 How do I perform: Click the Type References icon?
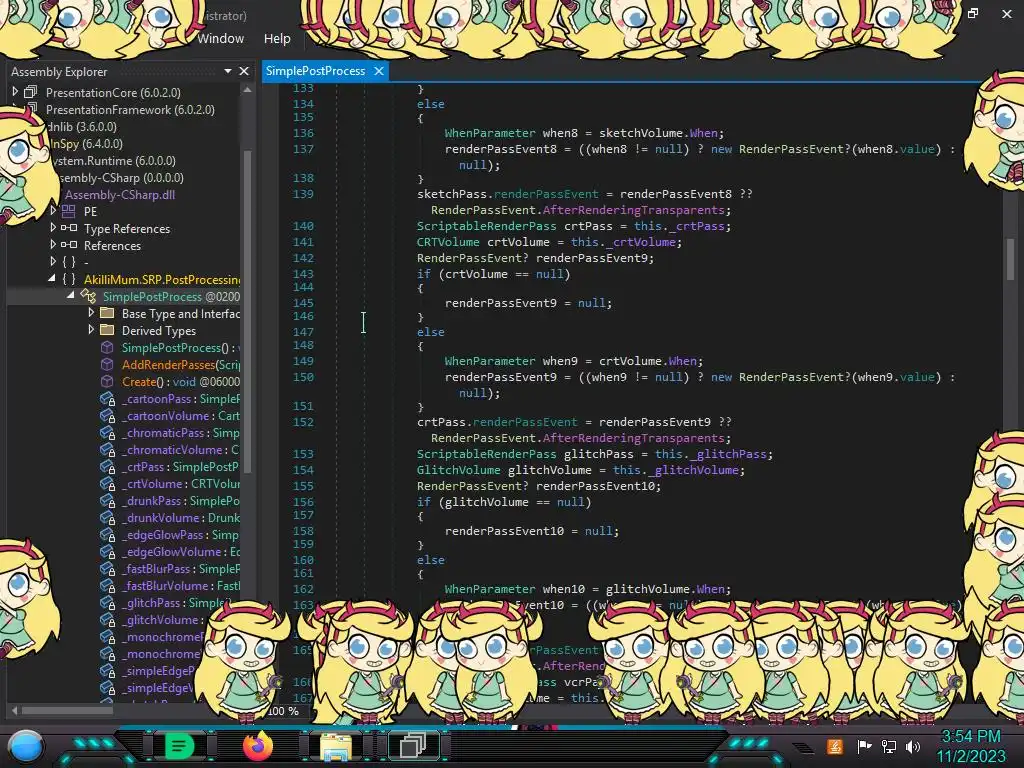point(69,228)
